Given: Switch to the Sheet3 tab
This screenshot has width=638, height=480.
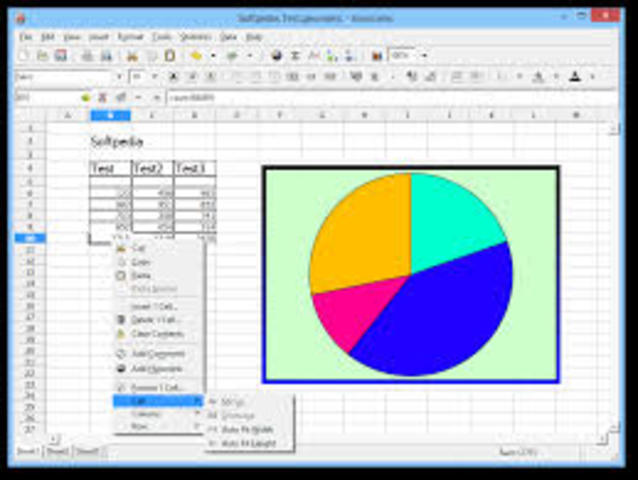Looking at the screenshot, I should (x=87, y=451).
